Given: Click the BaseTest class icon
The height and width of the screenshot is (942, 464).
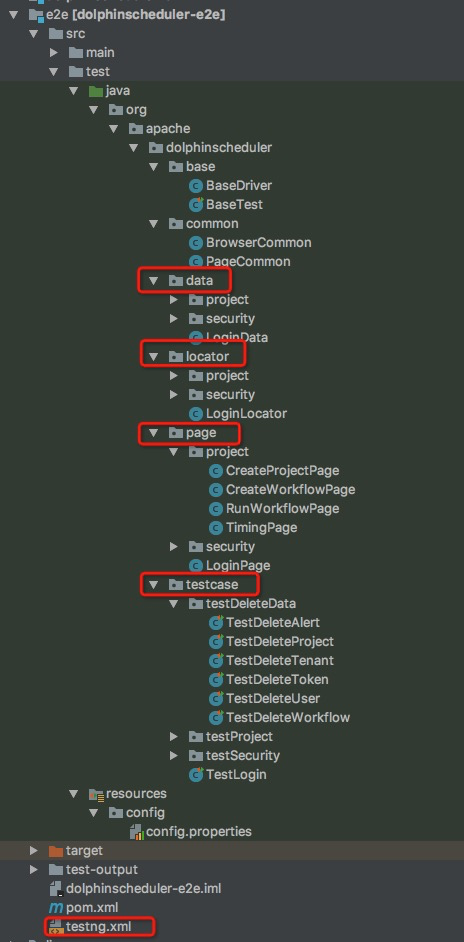Looking at the screenshot, I should click(x=195, y=204).
